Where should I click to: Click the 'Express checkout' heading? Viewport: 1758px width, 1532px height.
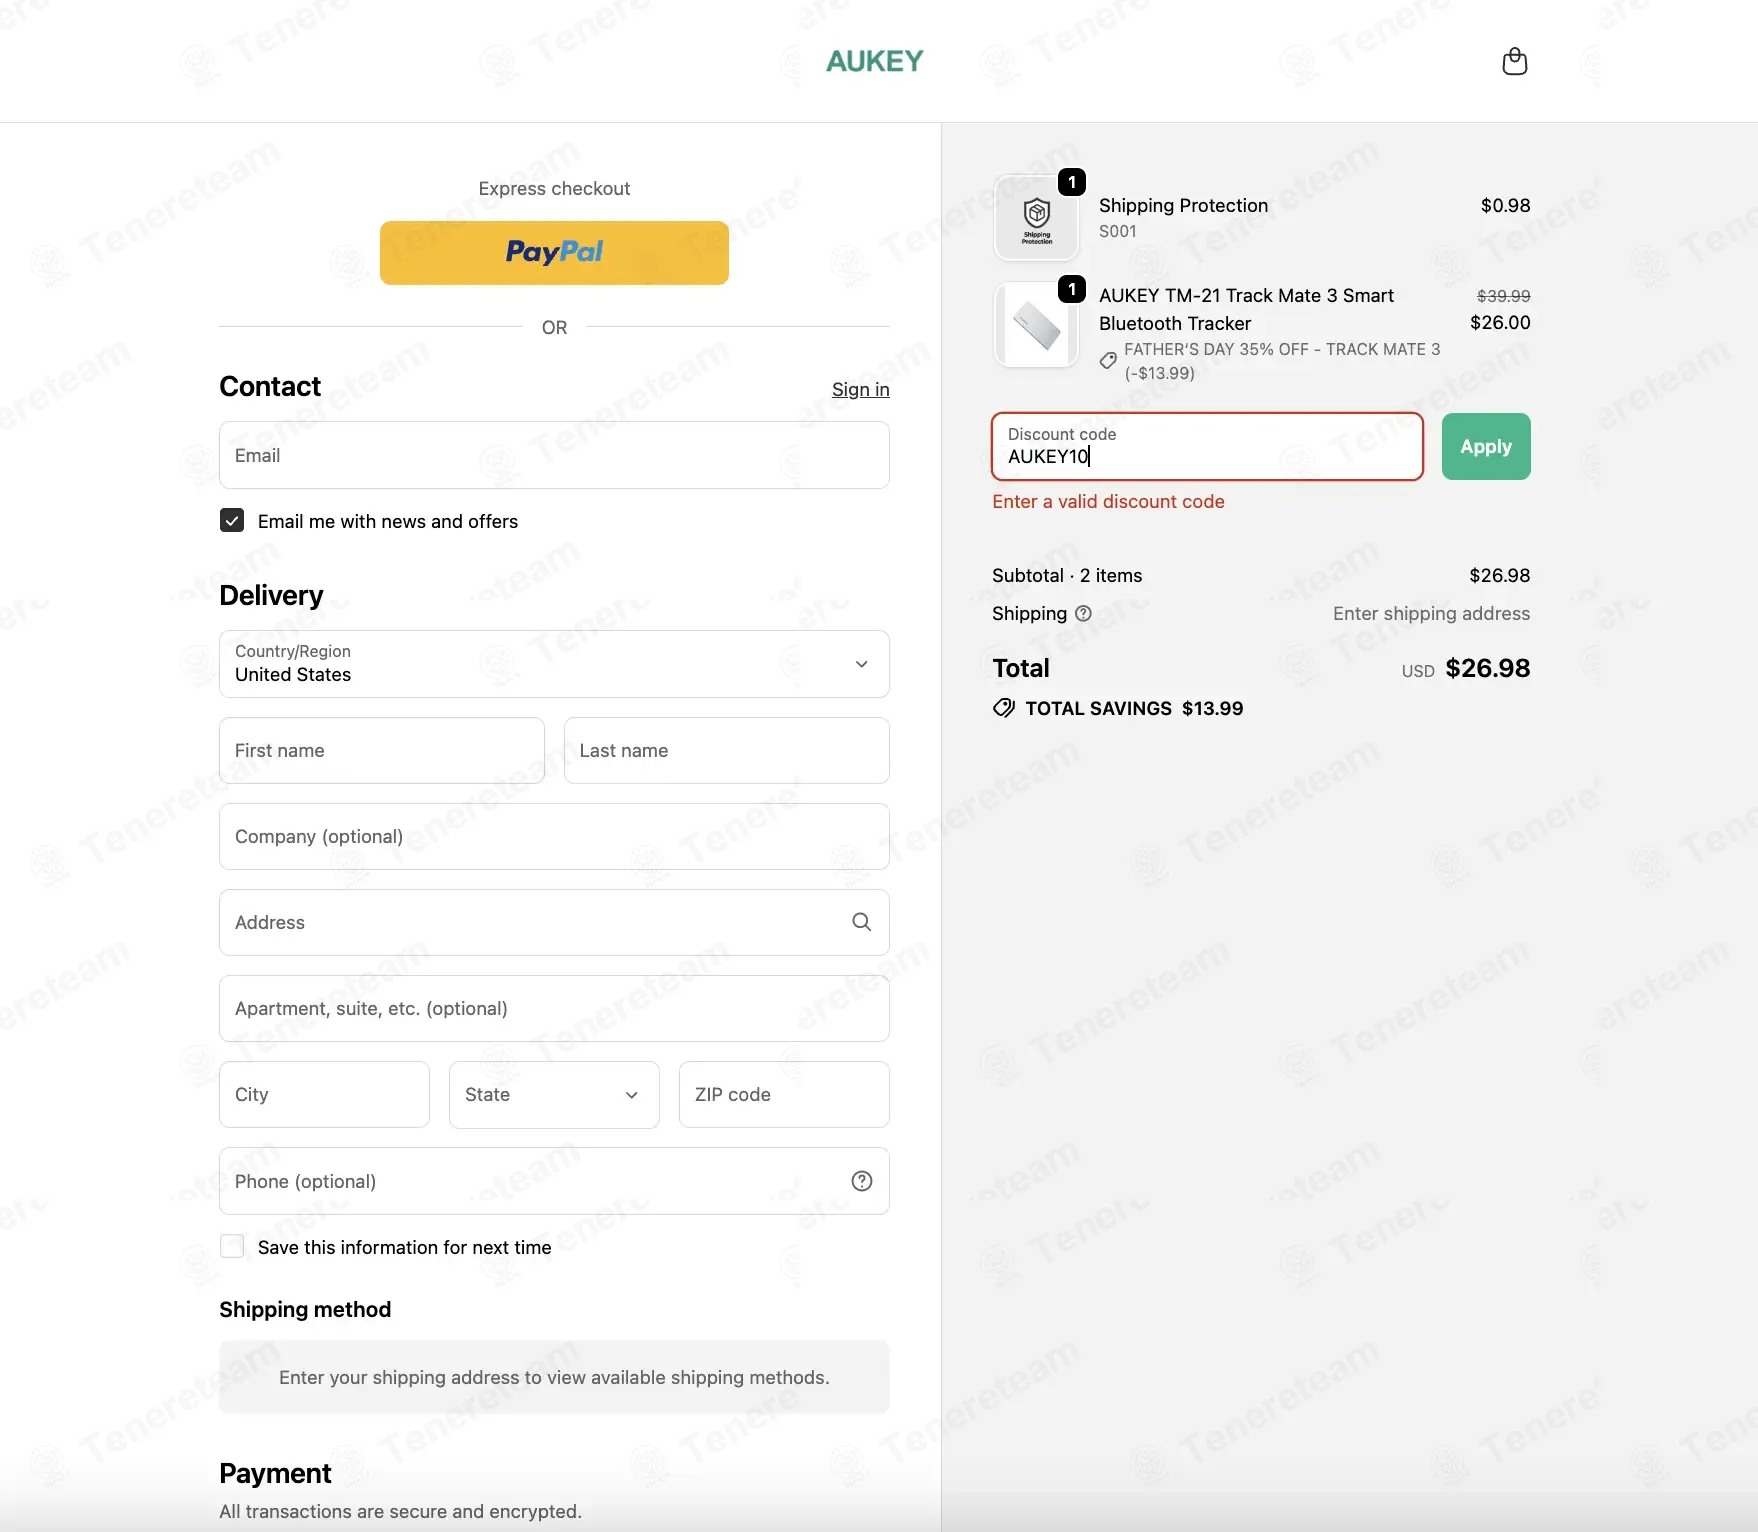[x=554, y=188]
